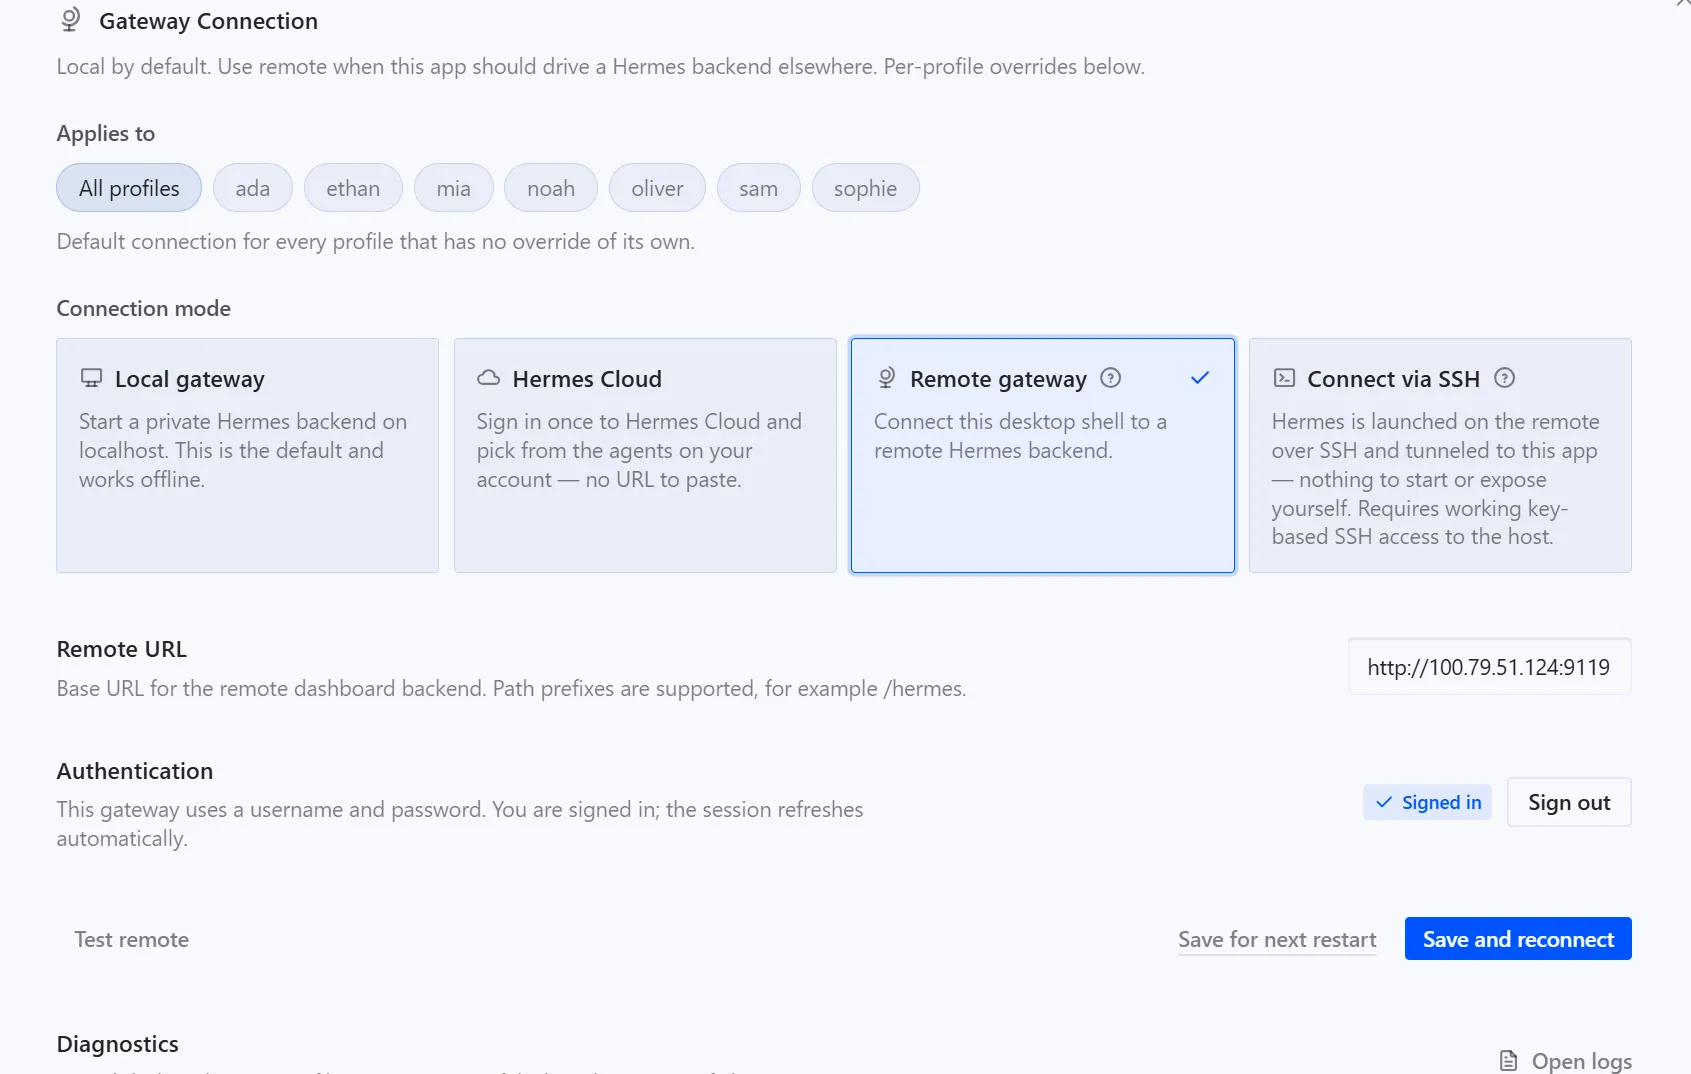This screenshot has height=1074, width=1691.
Task: Click the Signed in status badge
Action: [x=1427, y=802]
